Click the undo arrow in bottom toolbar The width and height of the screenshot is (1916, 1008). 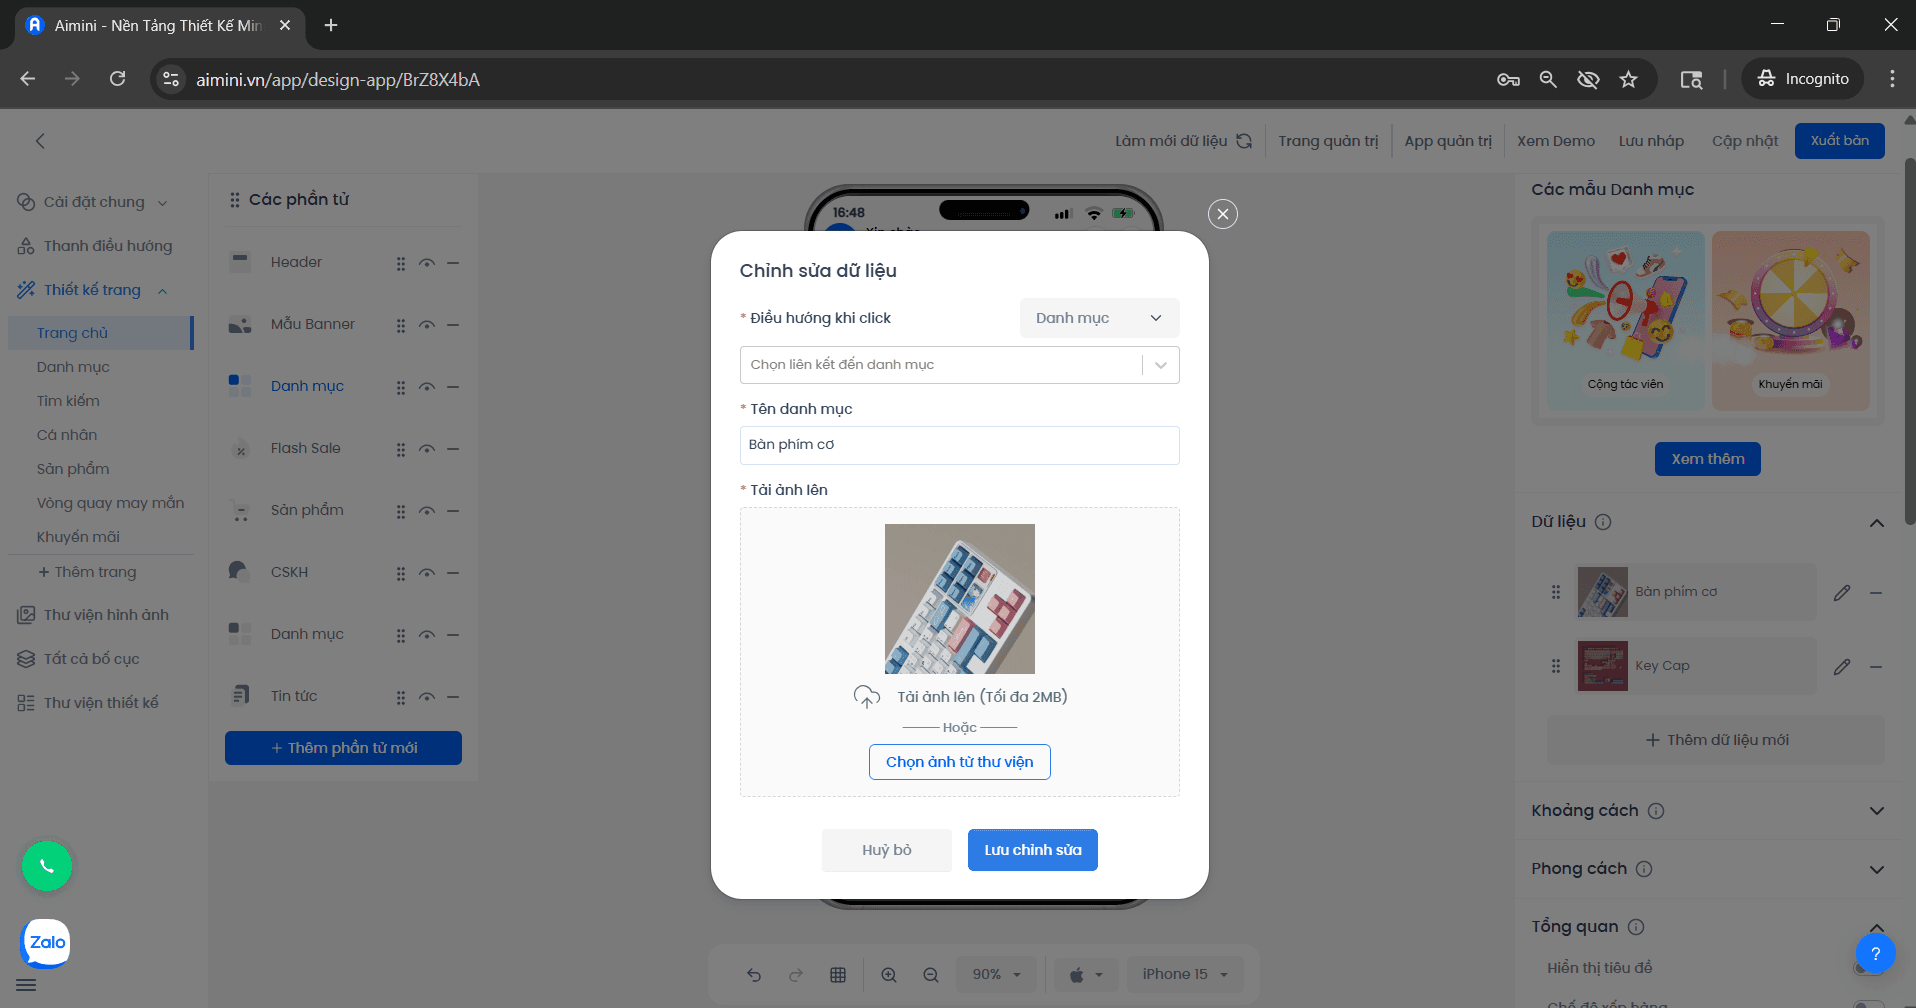(x=754, y=975)
